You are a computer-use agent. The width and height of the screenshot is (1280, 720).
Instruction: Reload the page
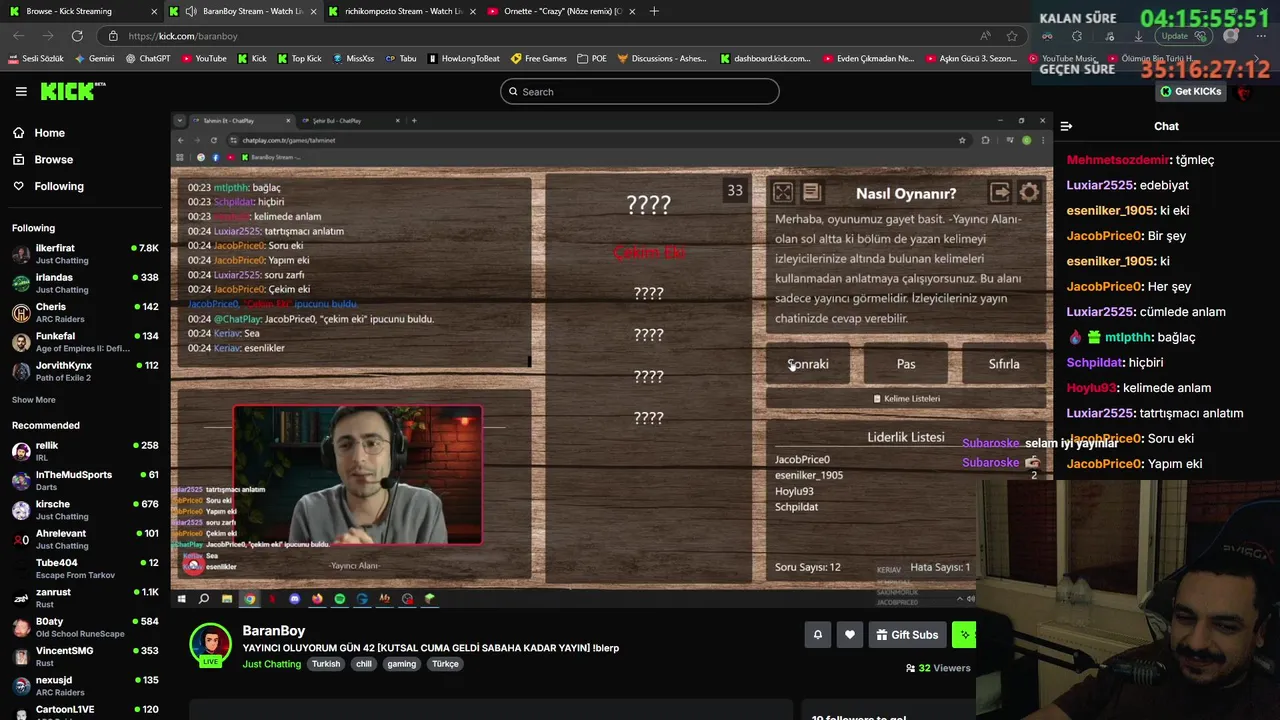point(77,36)
